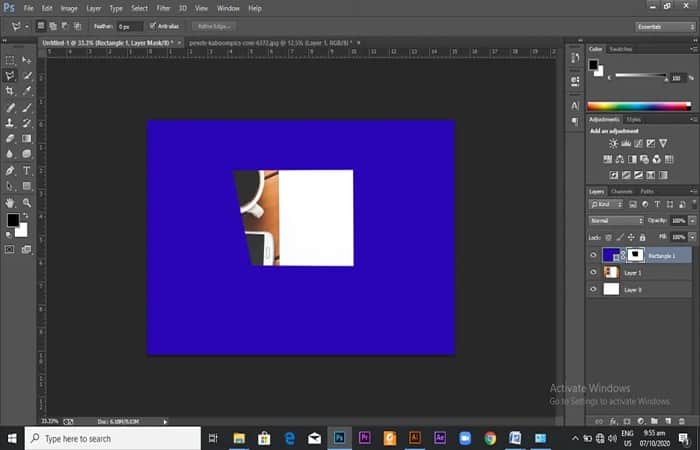This screenshot has height=450, width=700.
Task: Select the Polygonal Lasso tool in toolbox
Action: tap(10, 75)
